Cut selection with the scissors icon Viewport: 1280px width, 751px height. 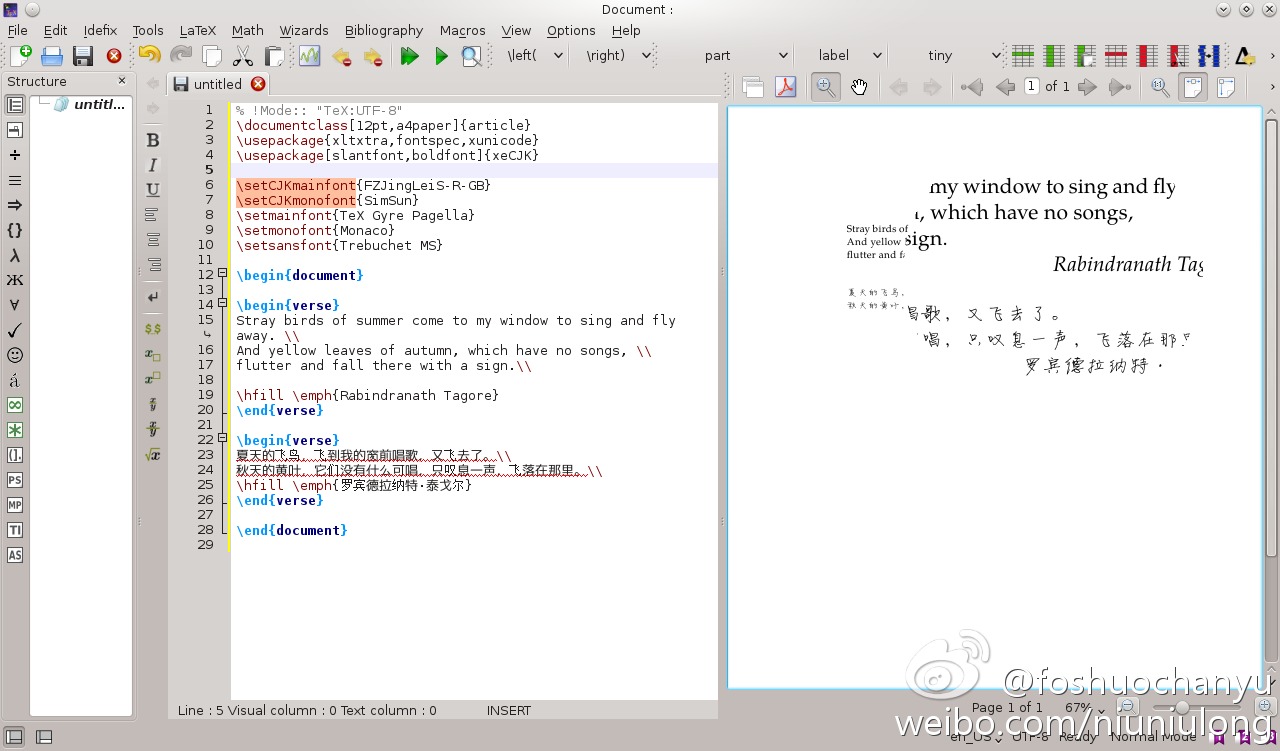242,56
